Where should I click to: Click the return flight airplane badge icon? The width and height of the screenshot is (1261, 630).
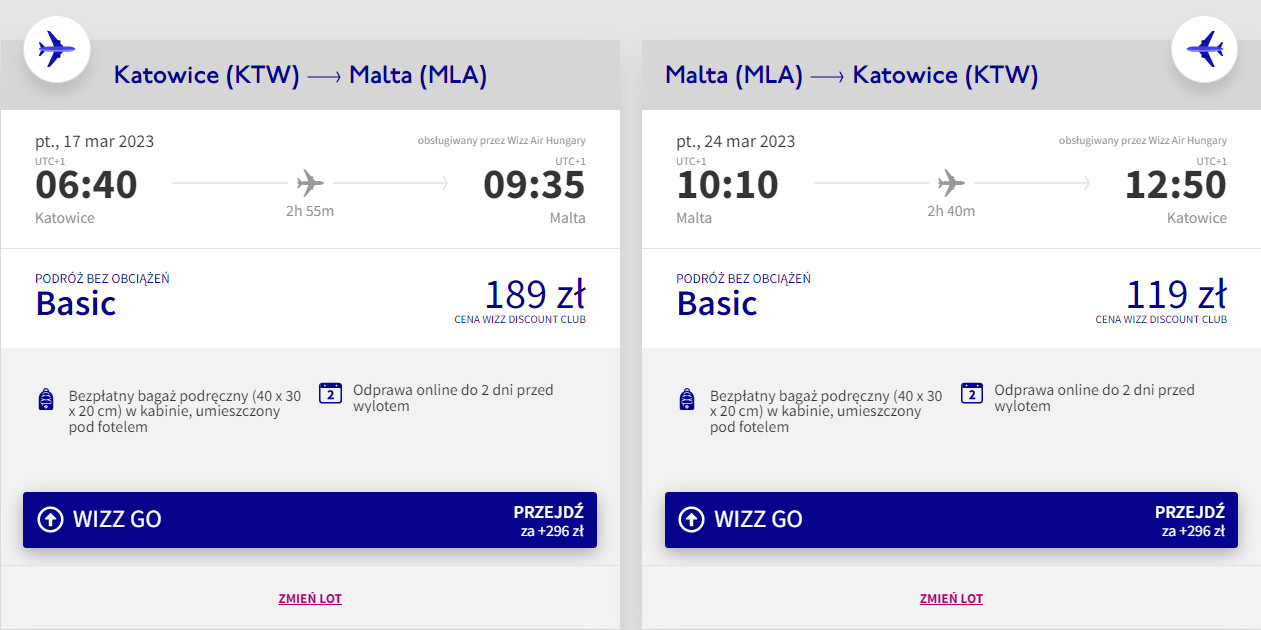pyautogui.click(x=1204, y=48)
